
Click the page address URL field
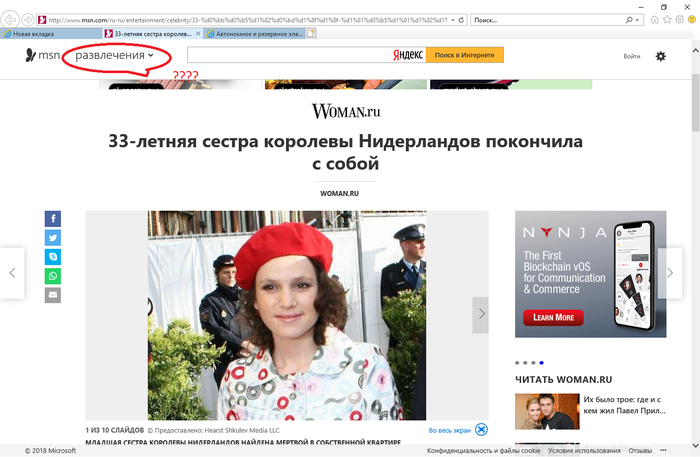pos(248,20)
